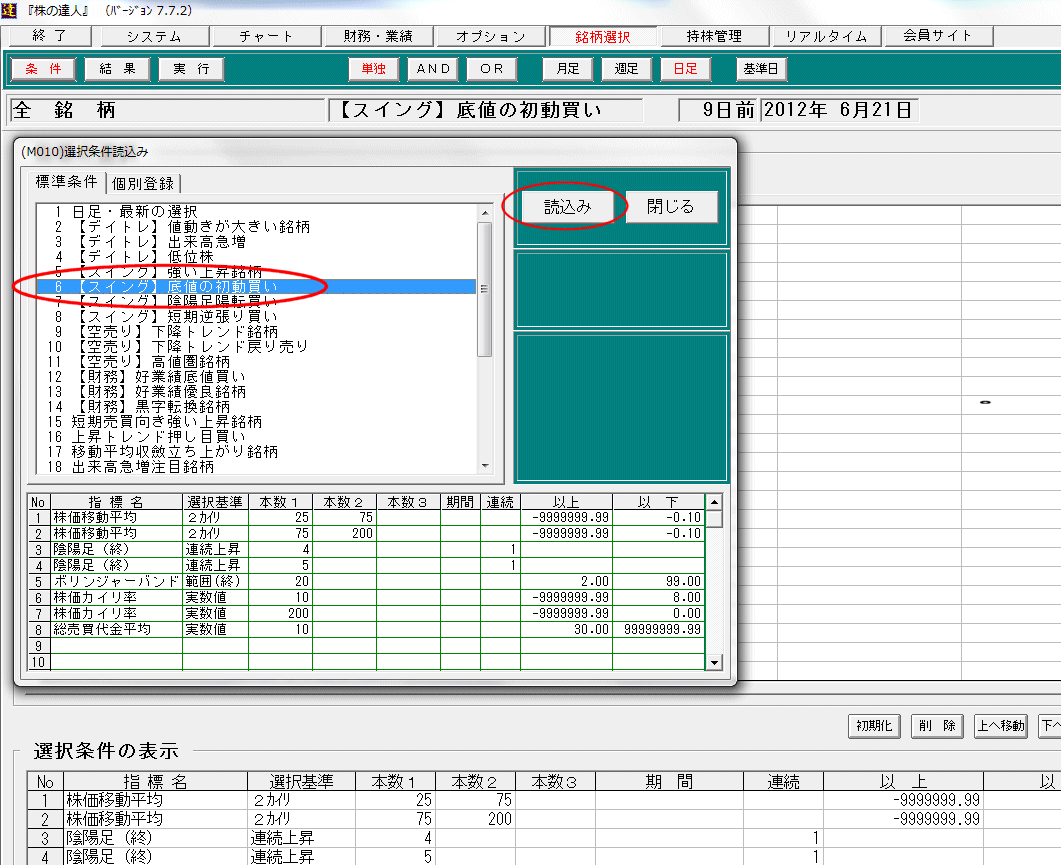Open the 会員サイト menu

tap(939, 36)
